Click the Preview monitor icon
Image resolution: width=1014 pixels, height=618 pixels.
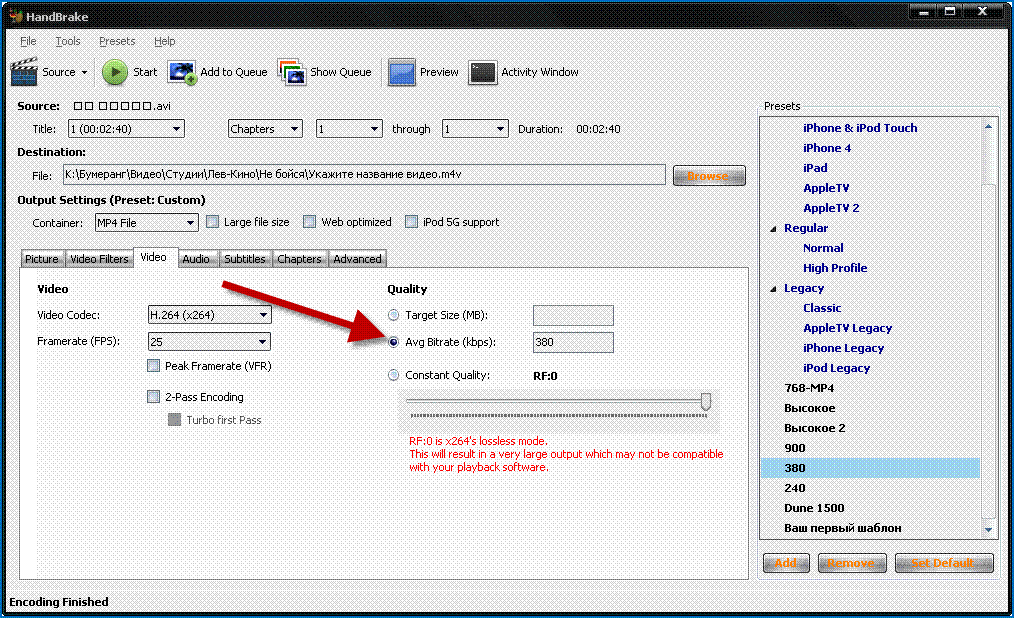pos(402,72)
